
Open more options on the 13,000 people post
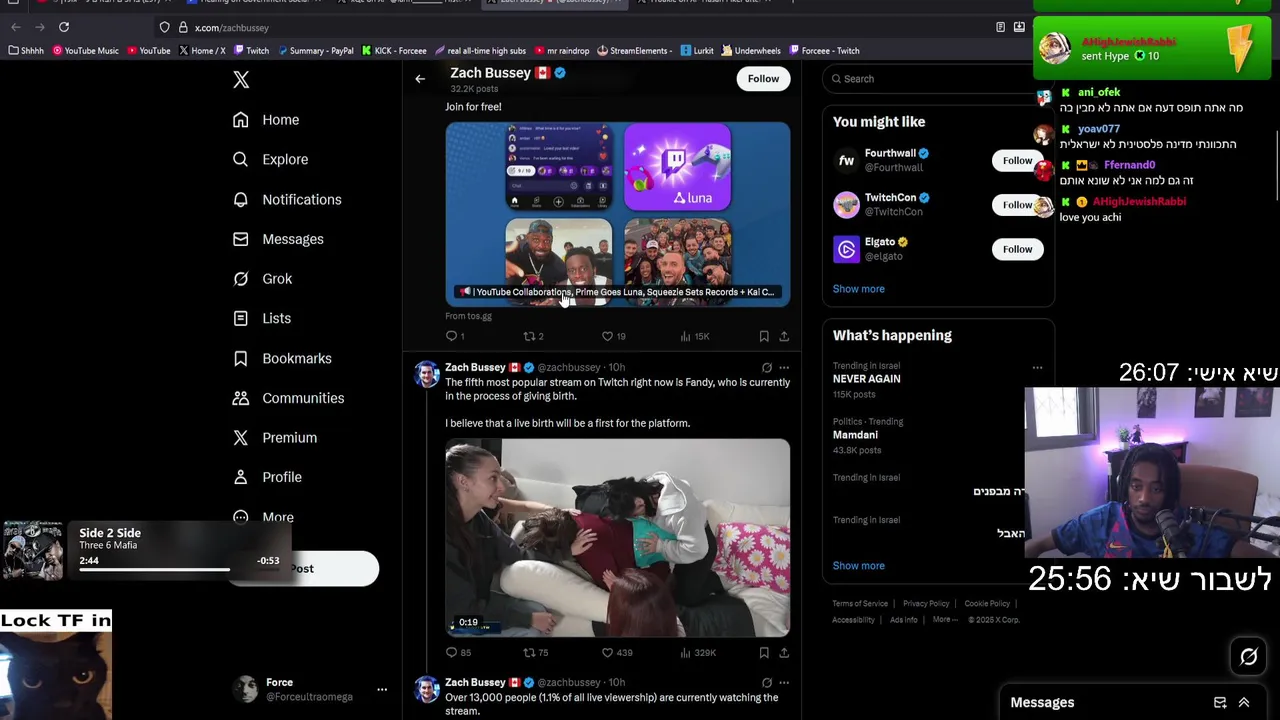click(784, 682)
